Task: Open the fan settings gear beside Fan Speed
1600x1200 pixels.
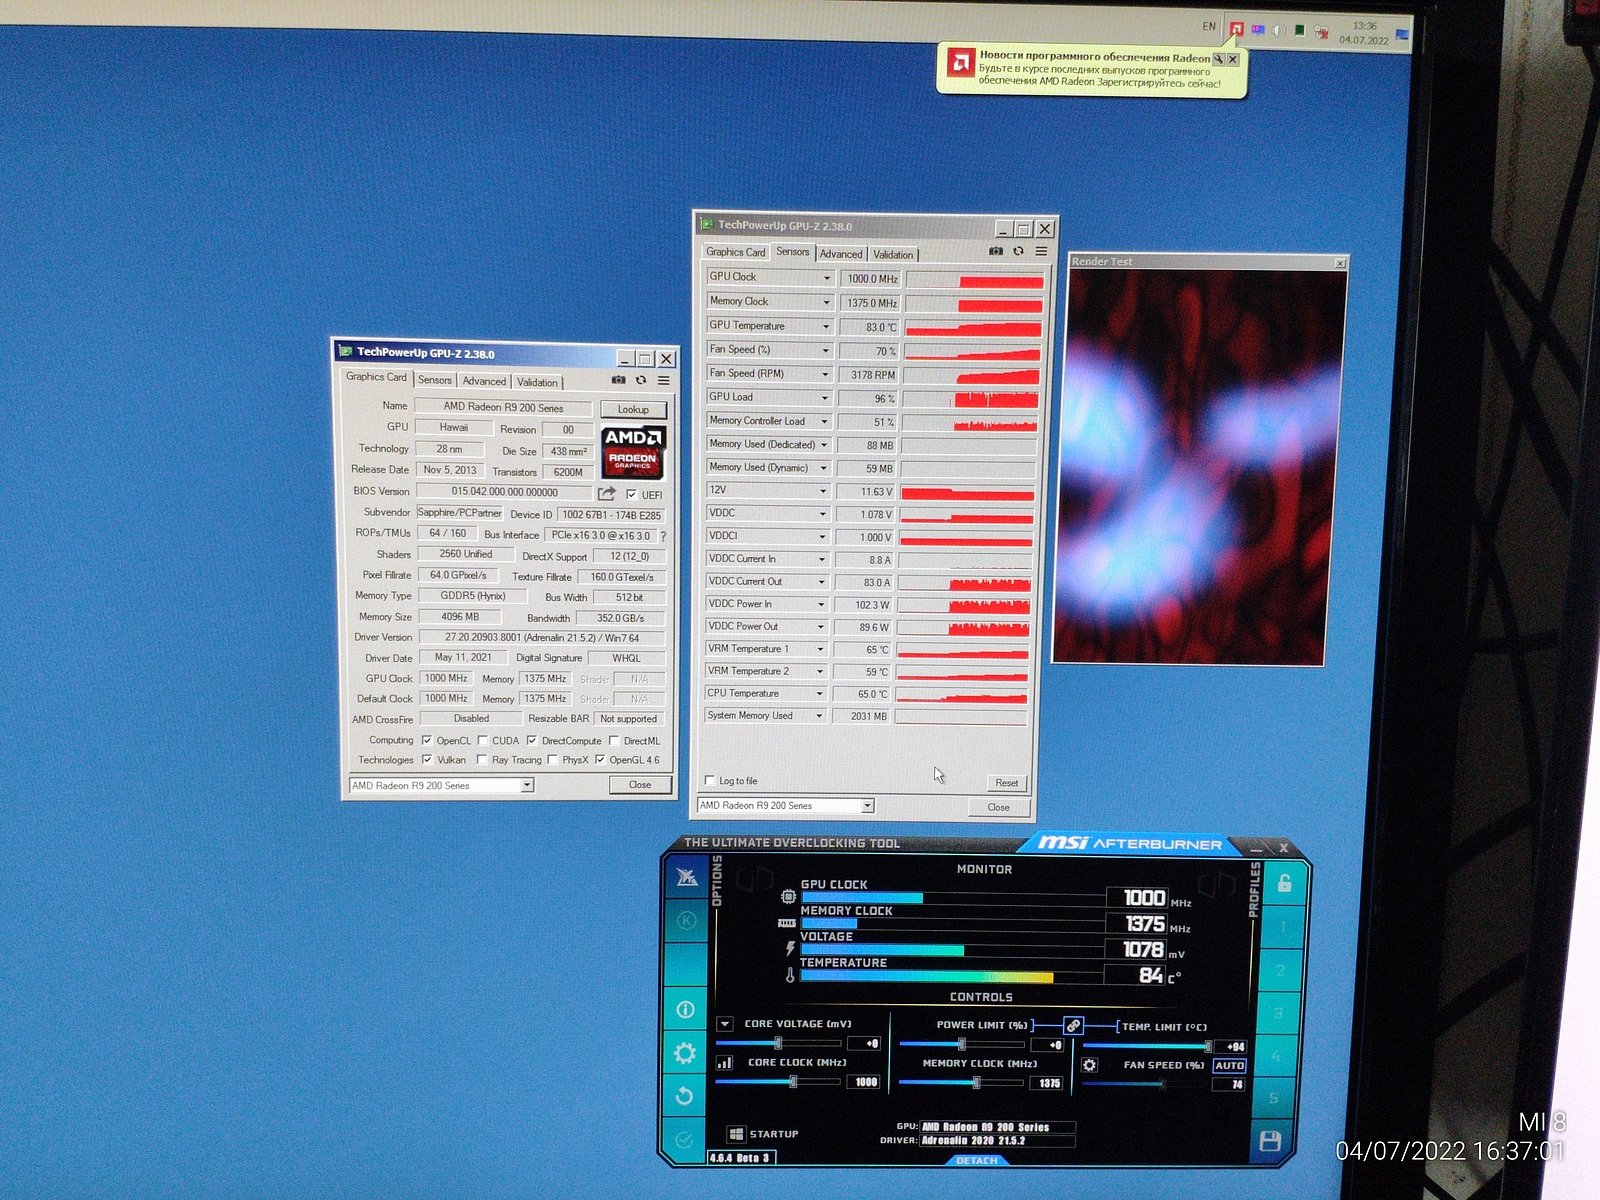Action: 1090,1065
